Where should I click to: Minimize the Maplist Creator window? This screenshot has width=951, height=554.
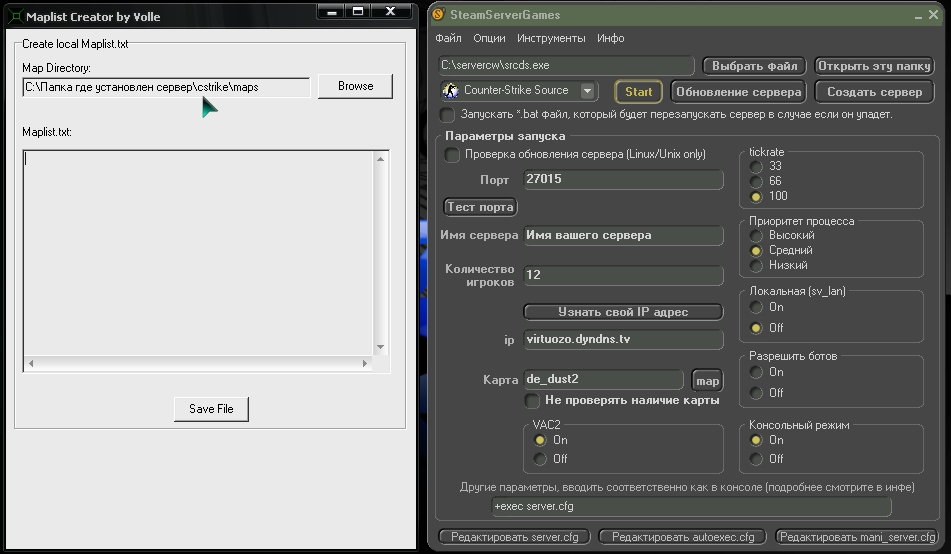331,12
